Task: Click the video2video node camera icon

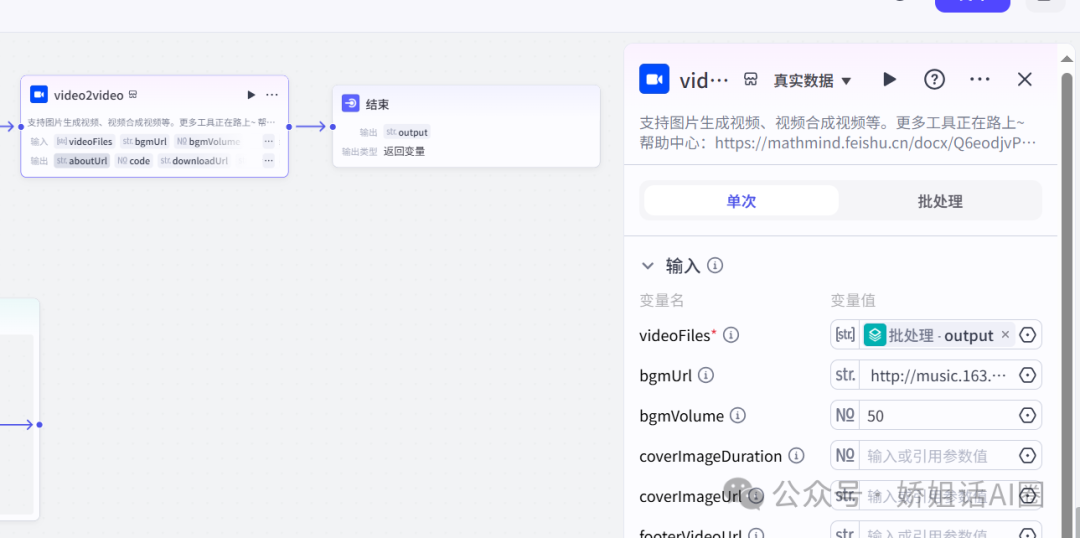Action: tap(39, 94)
